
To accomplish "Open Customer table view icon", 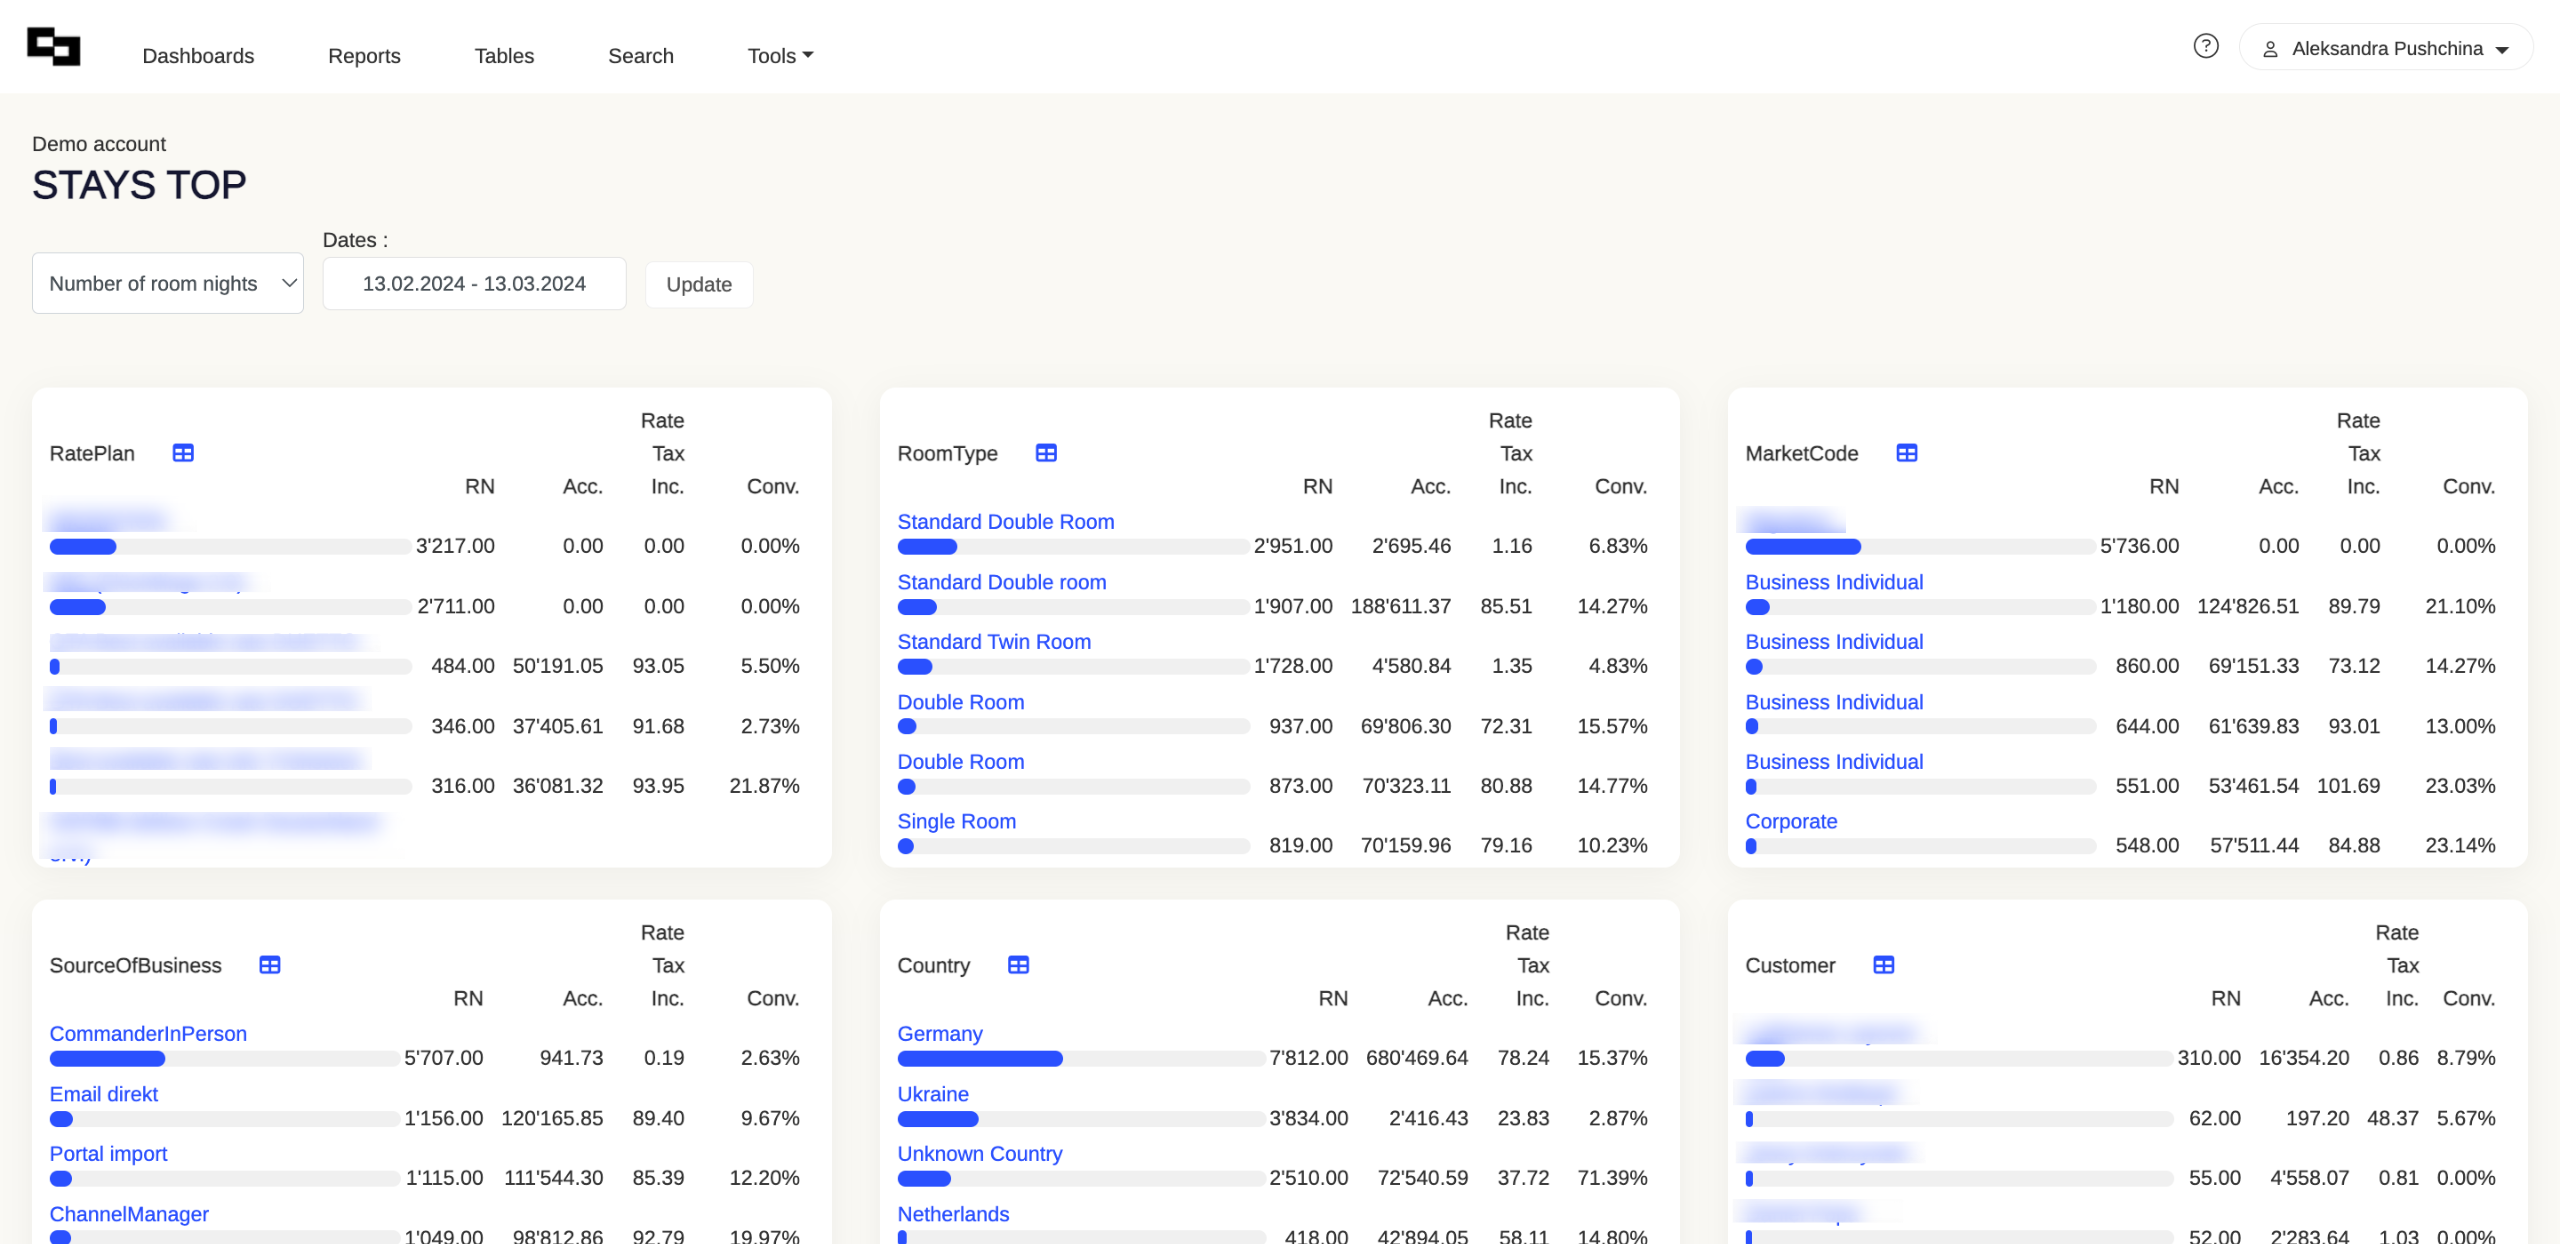I will [1883, 965].
